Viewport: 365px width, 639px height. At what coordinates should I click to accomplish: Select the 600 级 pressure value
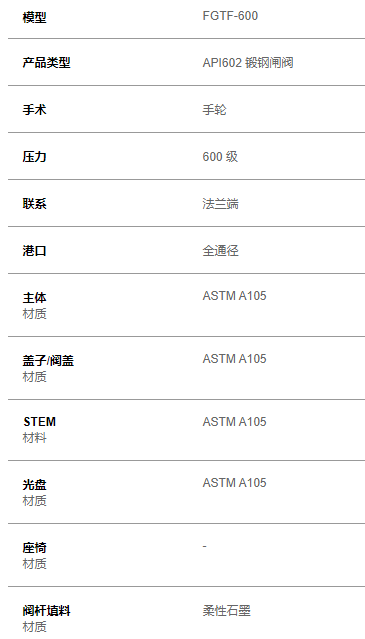pos(220,156)
